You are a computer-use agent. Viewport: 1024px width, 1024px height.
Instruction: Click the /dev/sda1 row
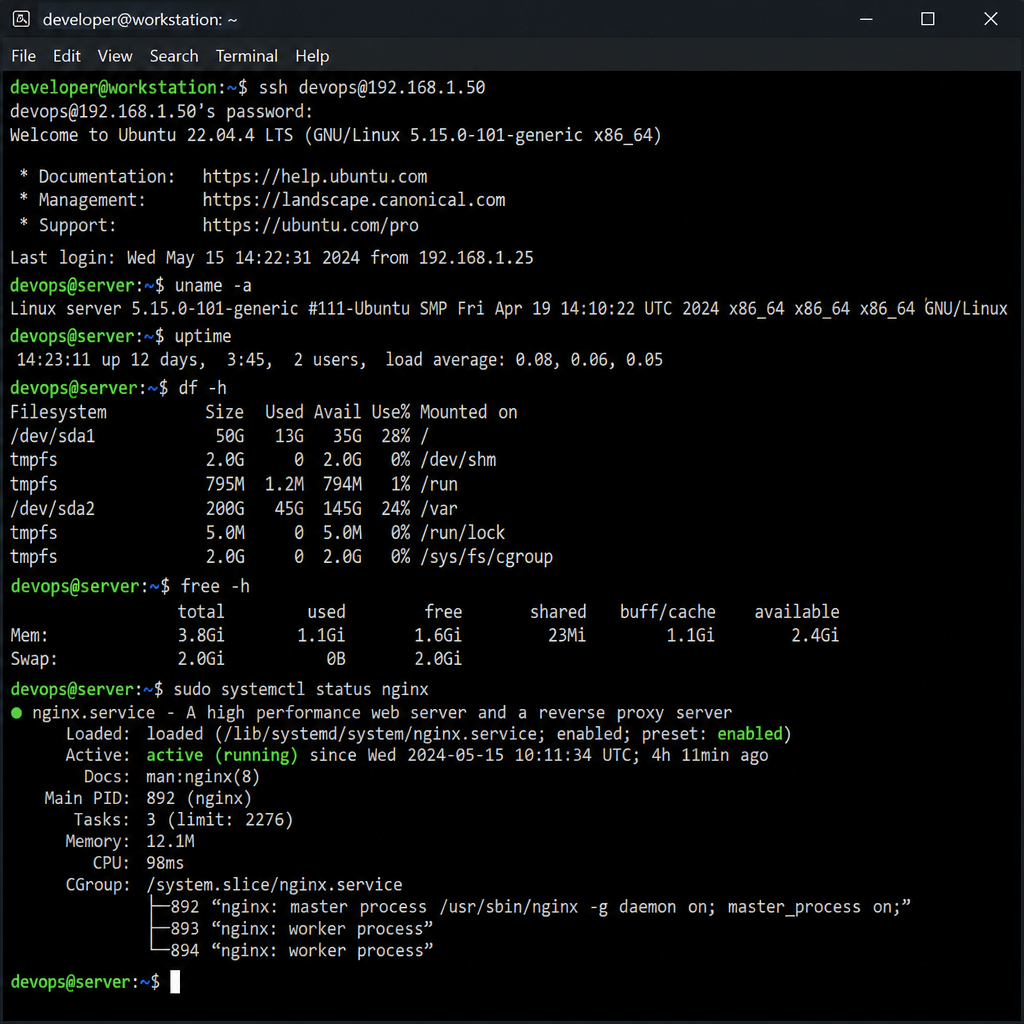[219, 436]
